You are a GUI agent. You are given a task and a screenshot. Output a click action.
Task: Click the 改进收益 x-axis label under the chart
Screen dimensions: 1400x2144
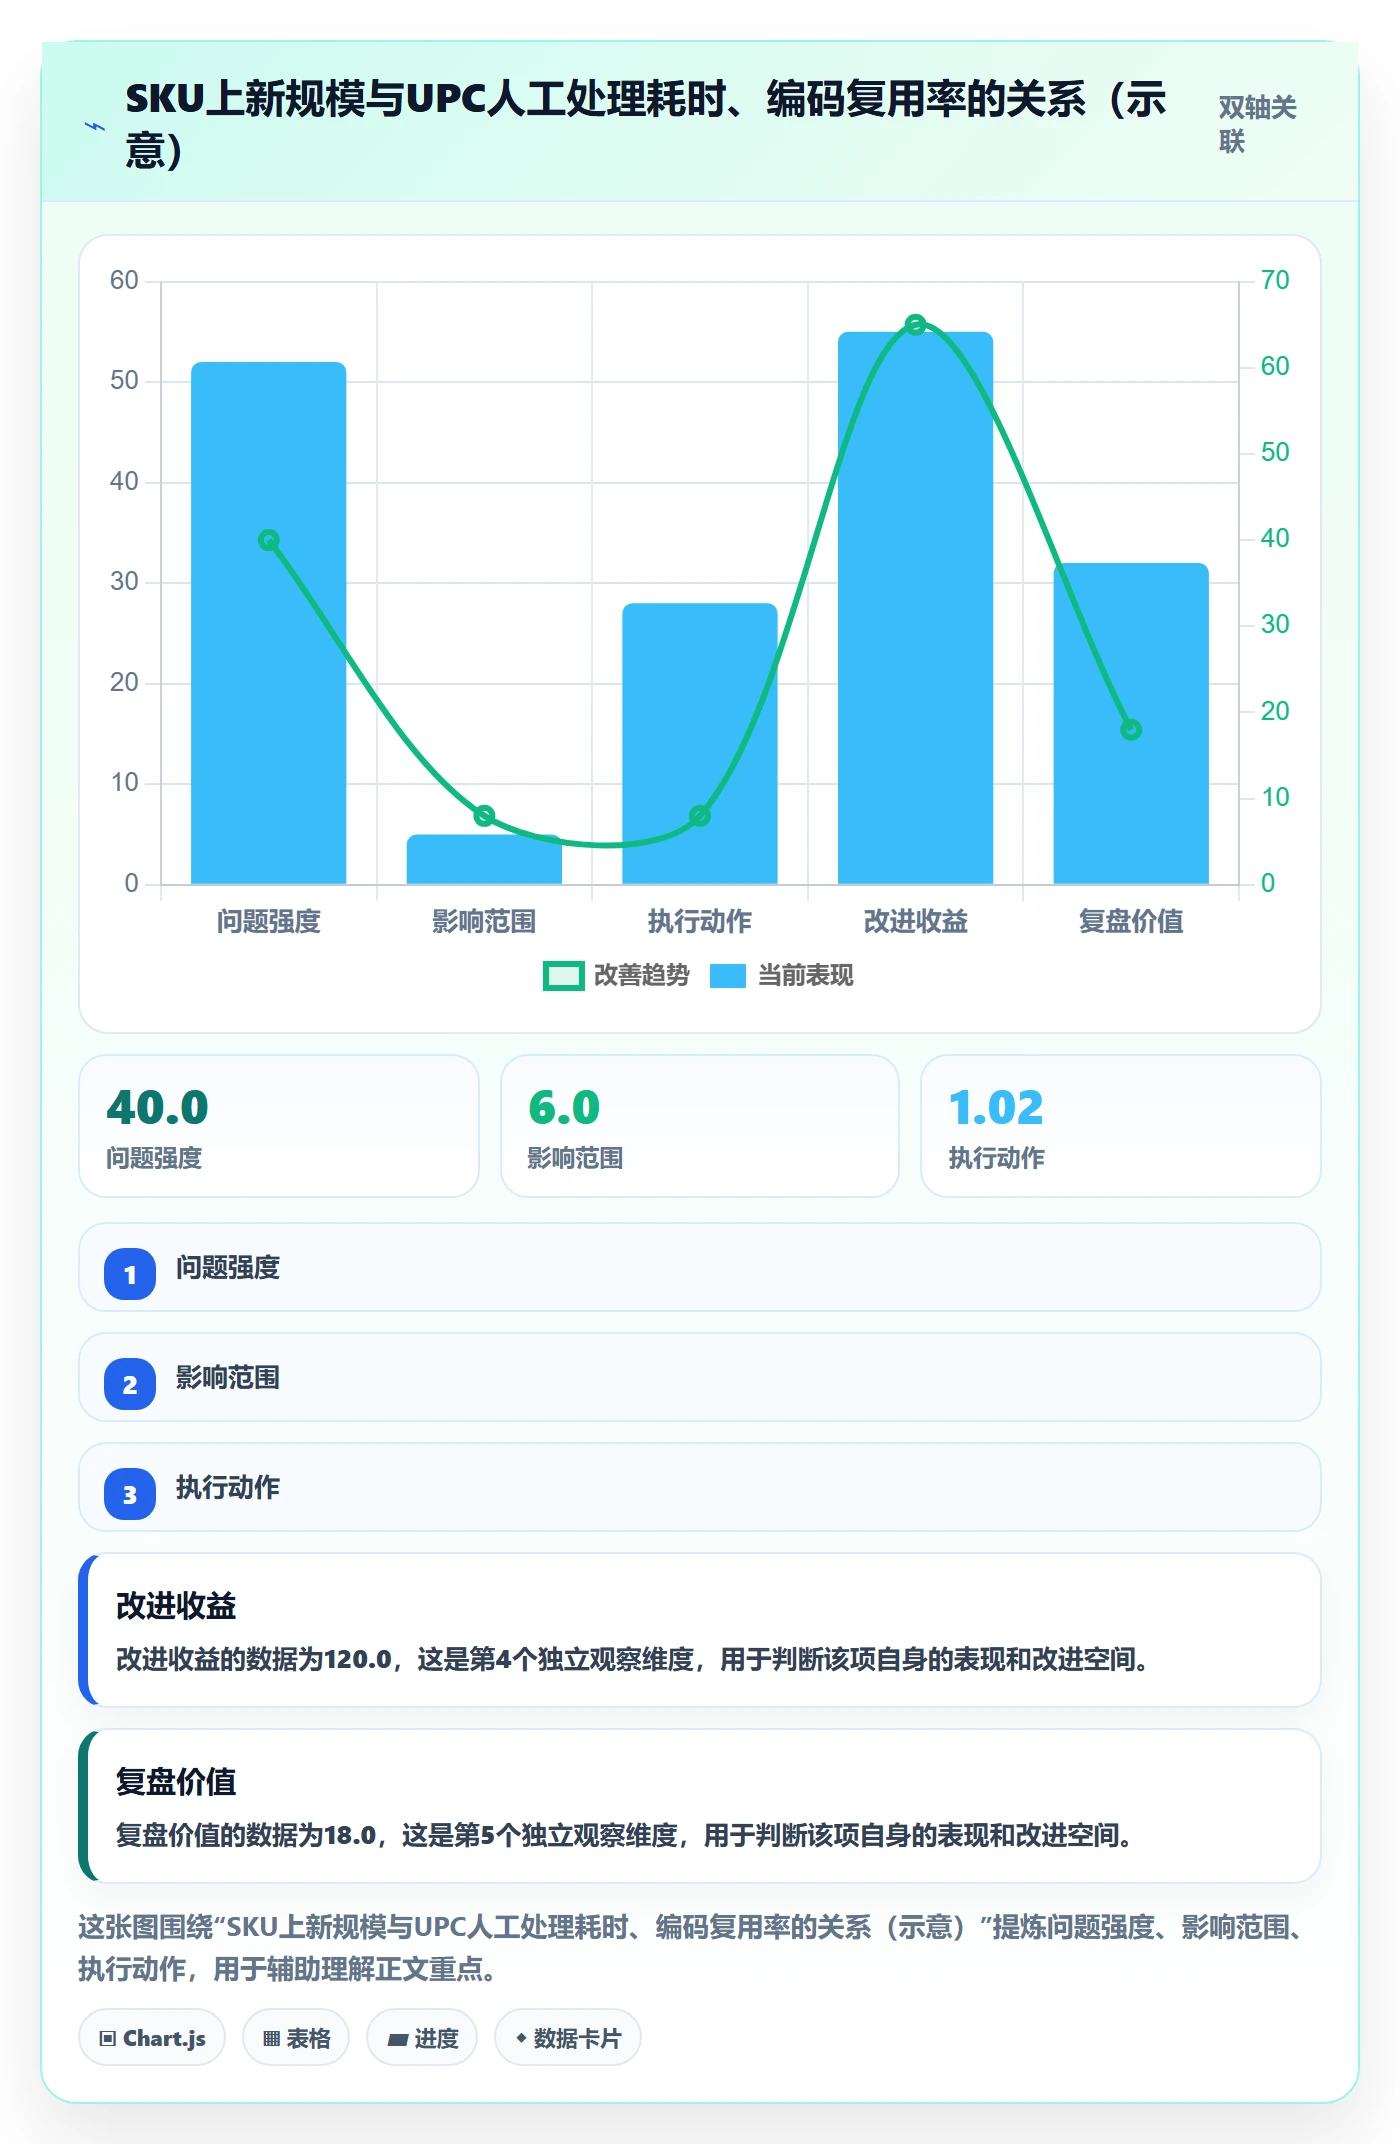coord(915,921)
